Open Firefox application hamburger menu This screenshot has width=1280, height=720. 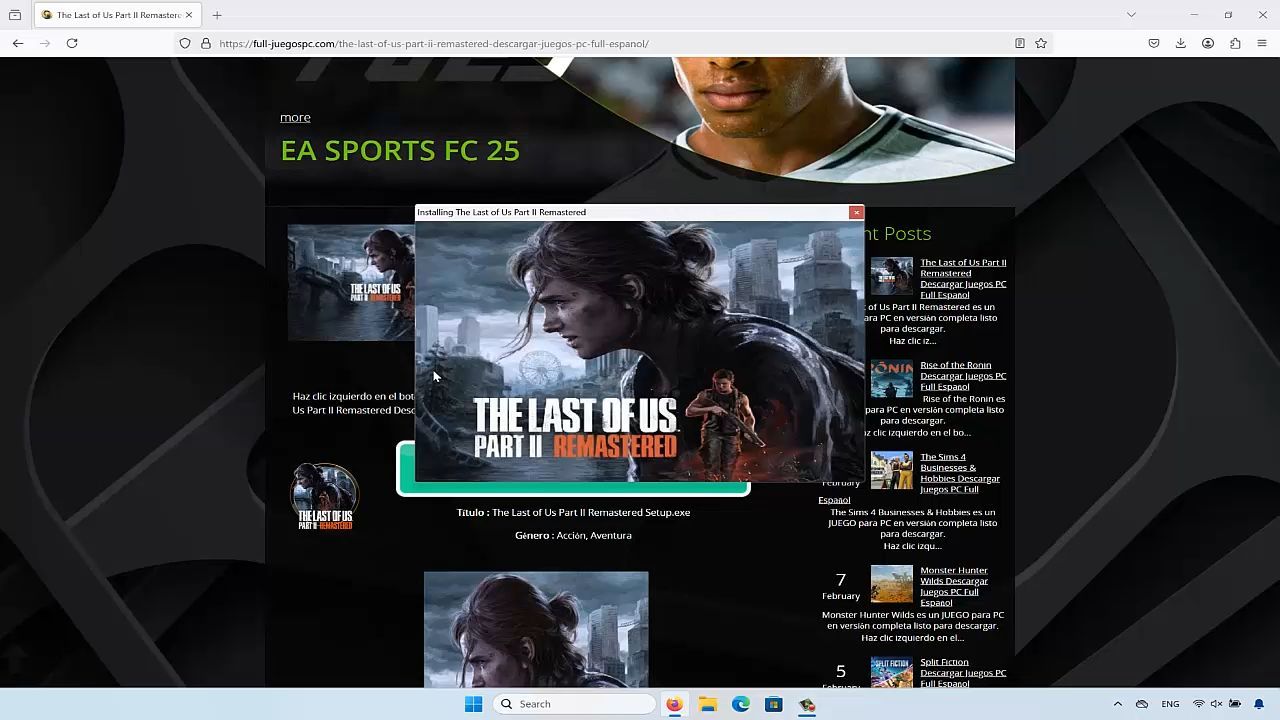click(1262, 43)
